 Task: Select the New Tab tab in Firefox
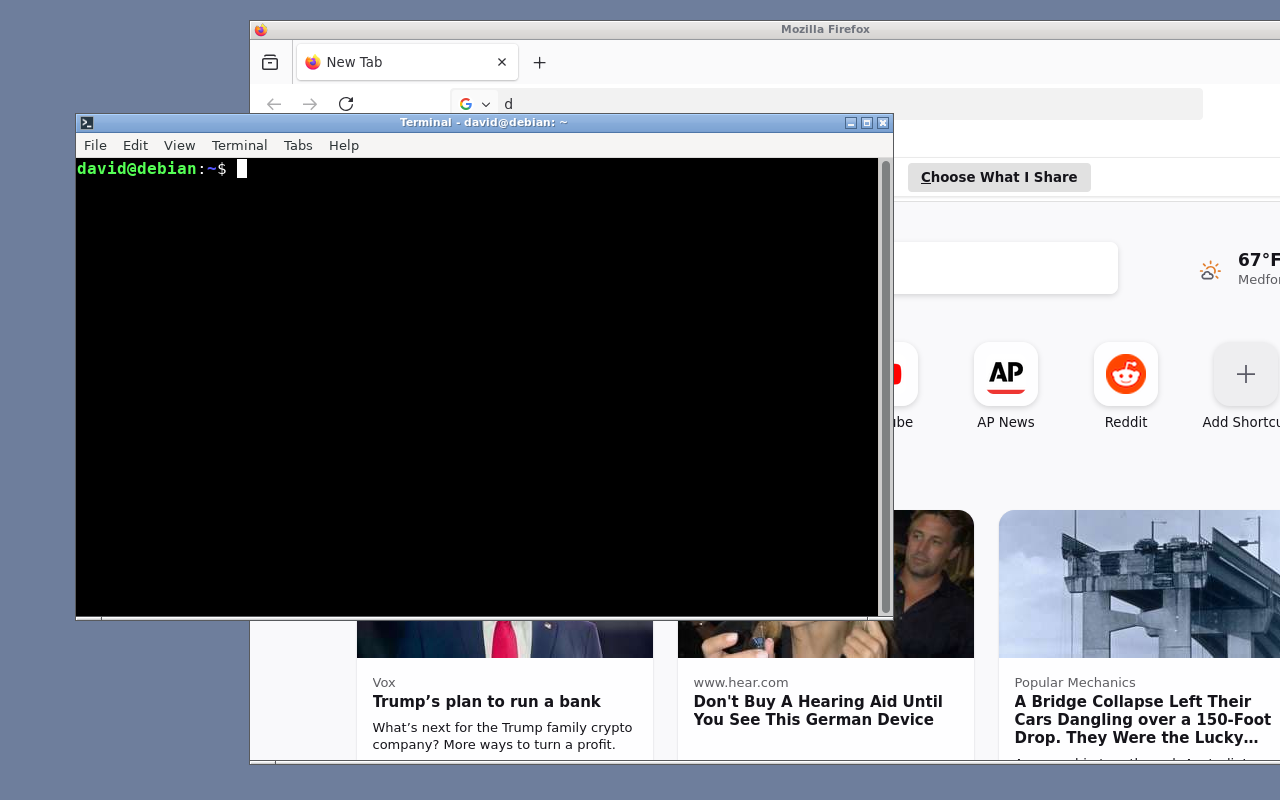pos(407,62)
